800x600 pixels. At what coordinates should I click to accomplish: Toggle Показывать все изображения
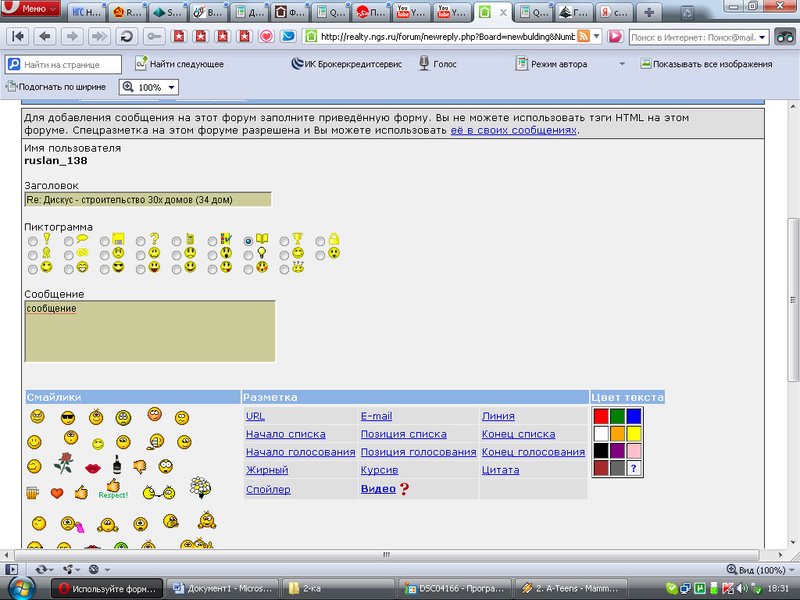click(706, 64)
